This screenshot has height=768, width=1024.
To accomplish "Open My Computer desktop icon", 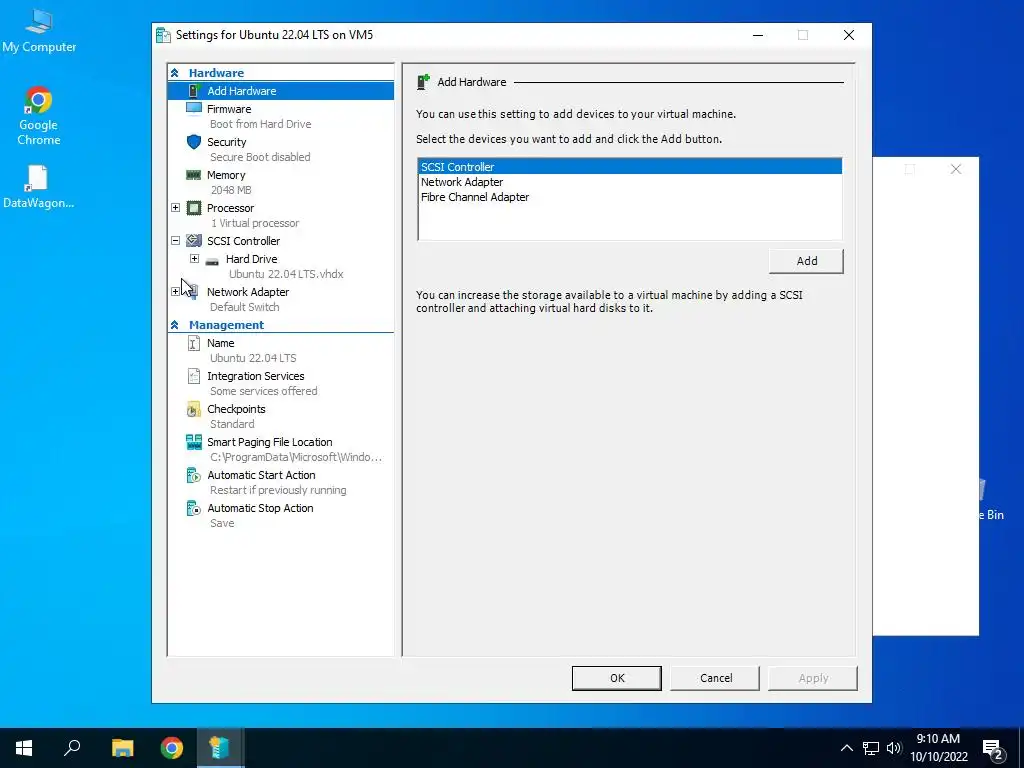I will [39, 31].
